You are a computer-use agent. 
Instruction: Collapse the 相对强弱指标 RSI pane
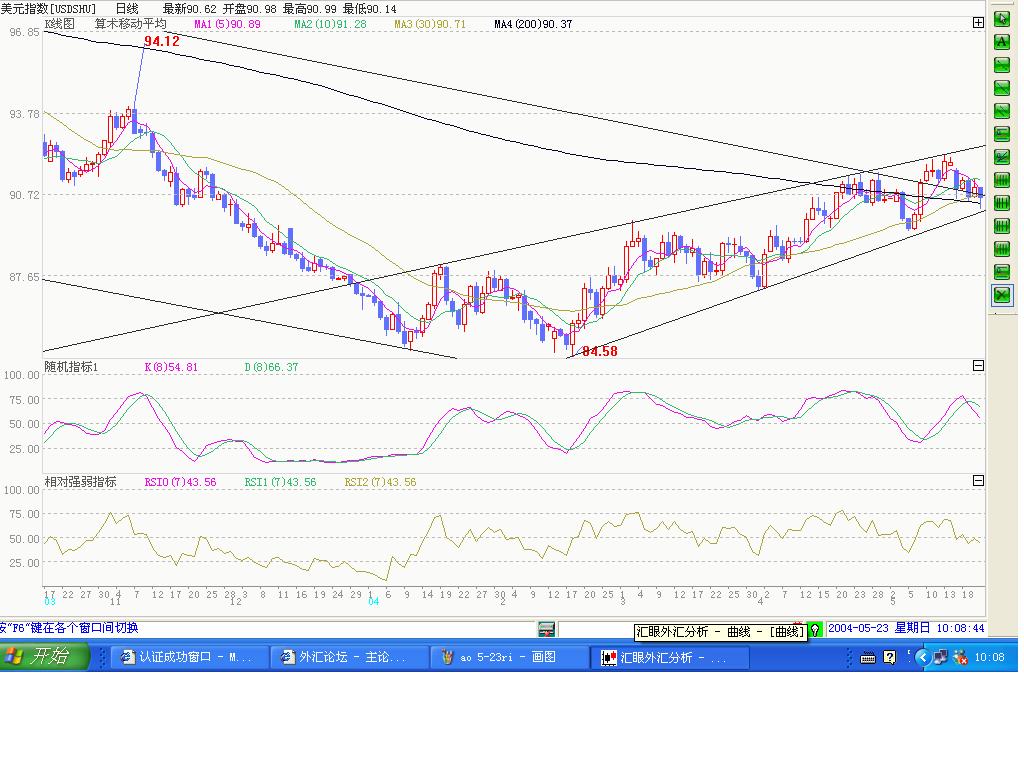click(978, 481)
